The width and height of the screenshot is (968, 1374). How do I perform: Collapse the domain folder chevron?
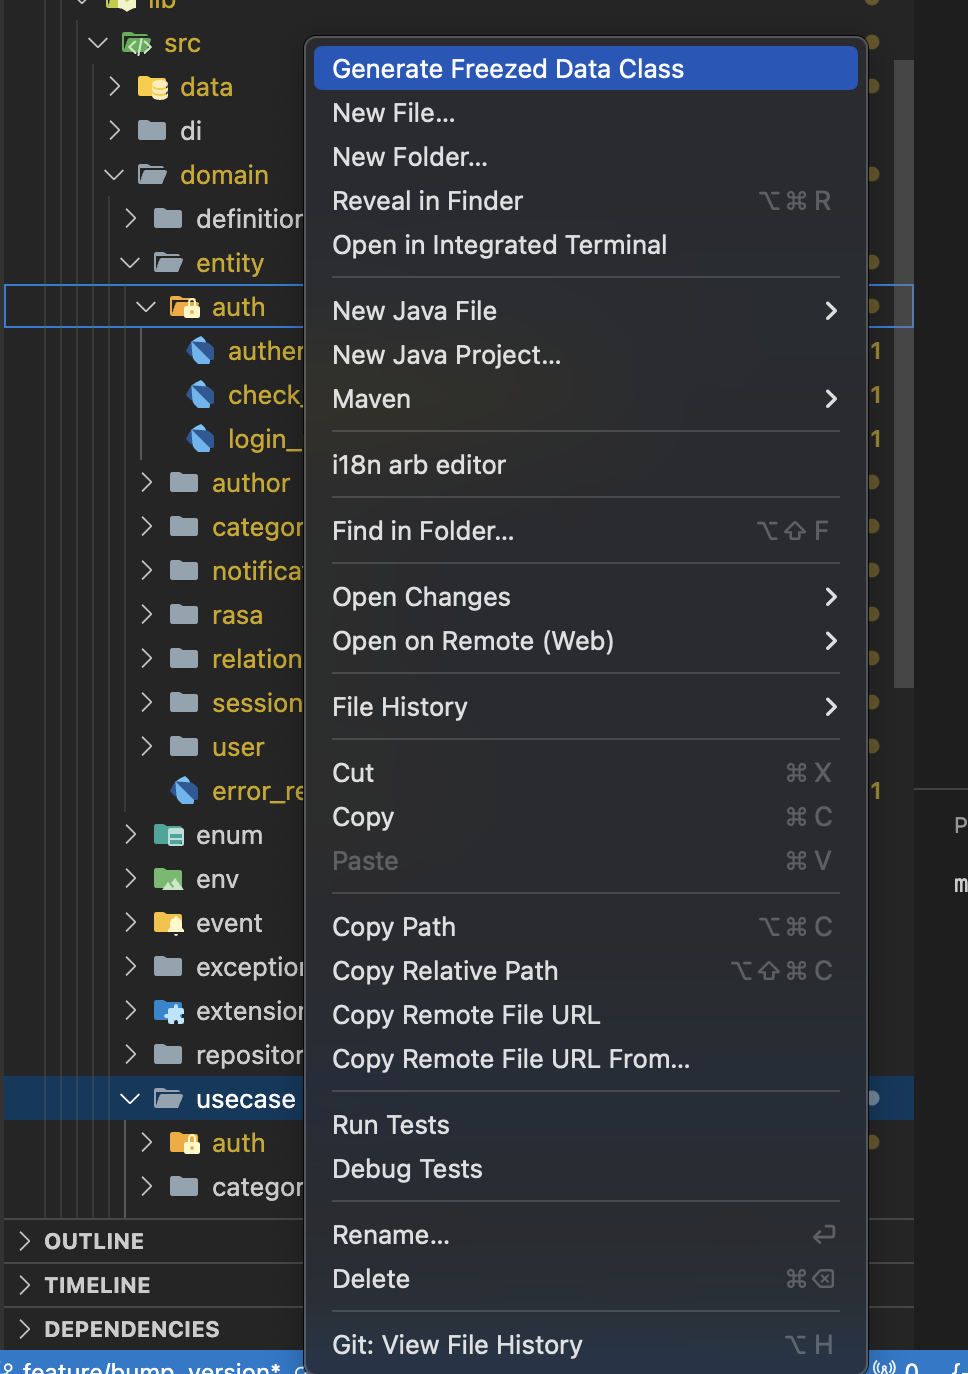114,175
